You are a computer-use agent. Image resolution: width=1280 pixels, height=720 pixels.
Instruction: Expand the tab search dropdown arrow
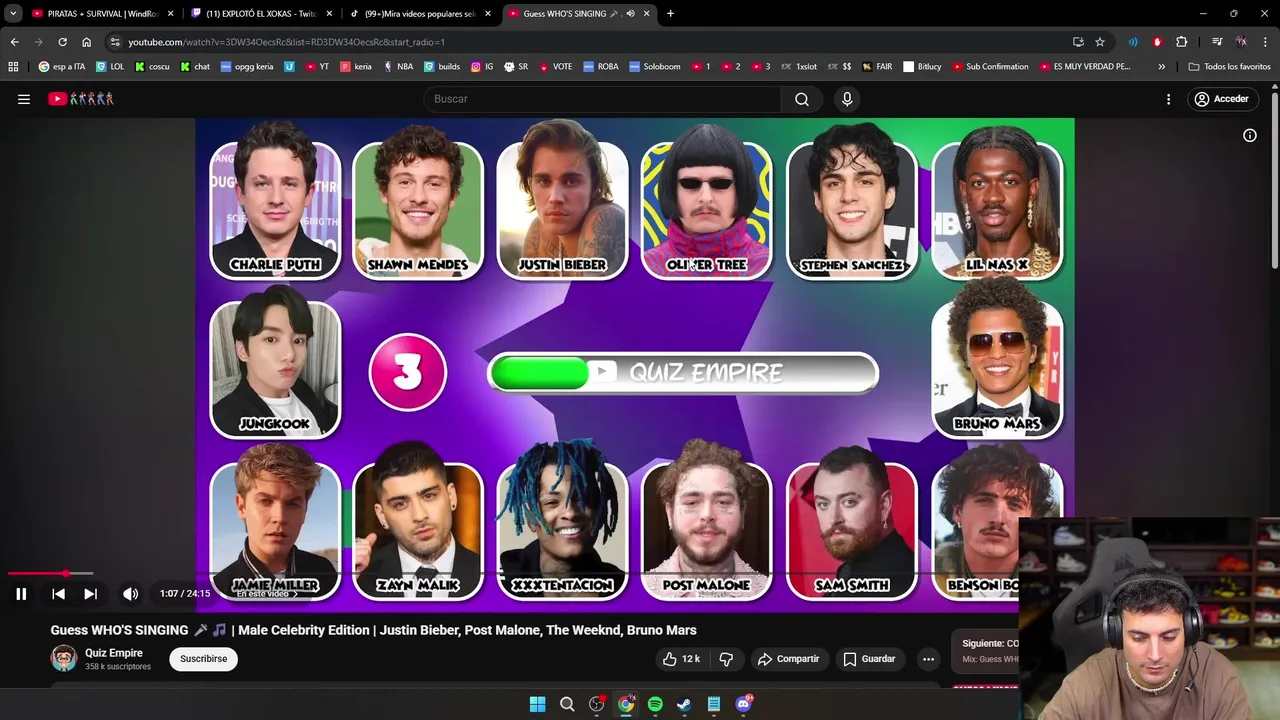[13, 14]
